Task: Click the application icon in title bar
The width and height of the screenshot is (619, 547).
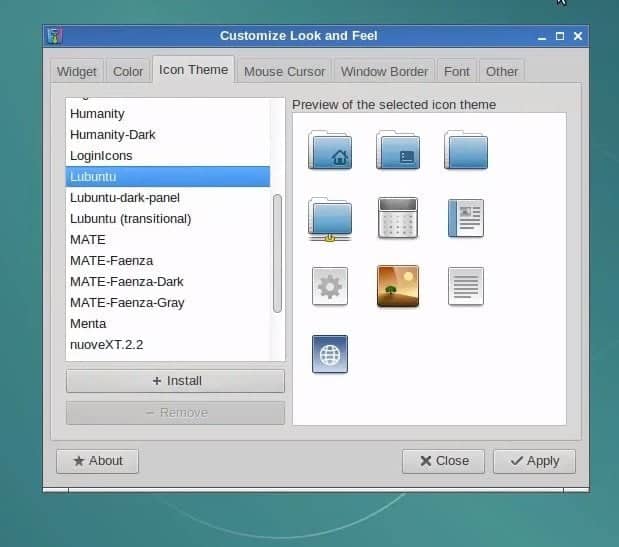Action: coord(54,36)
